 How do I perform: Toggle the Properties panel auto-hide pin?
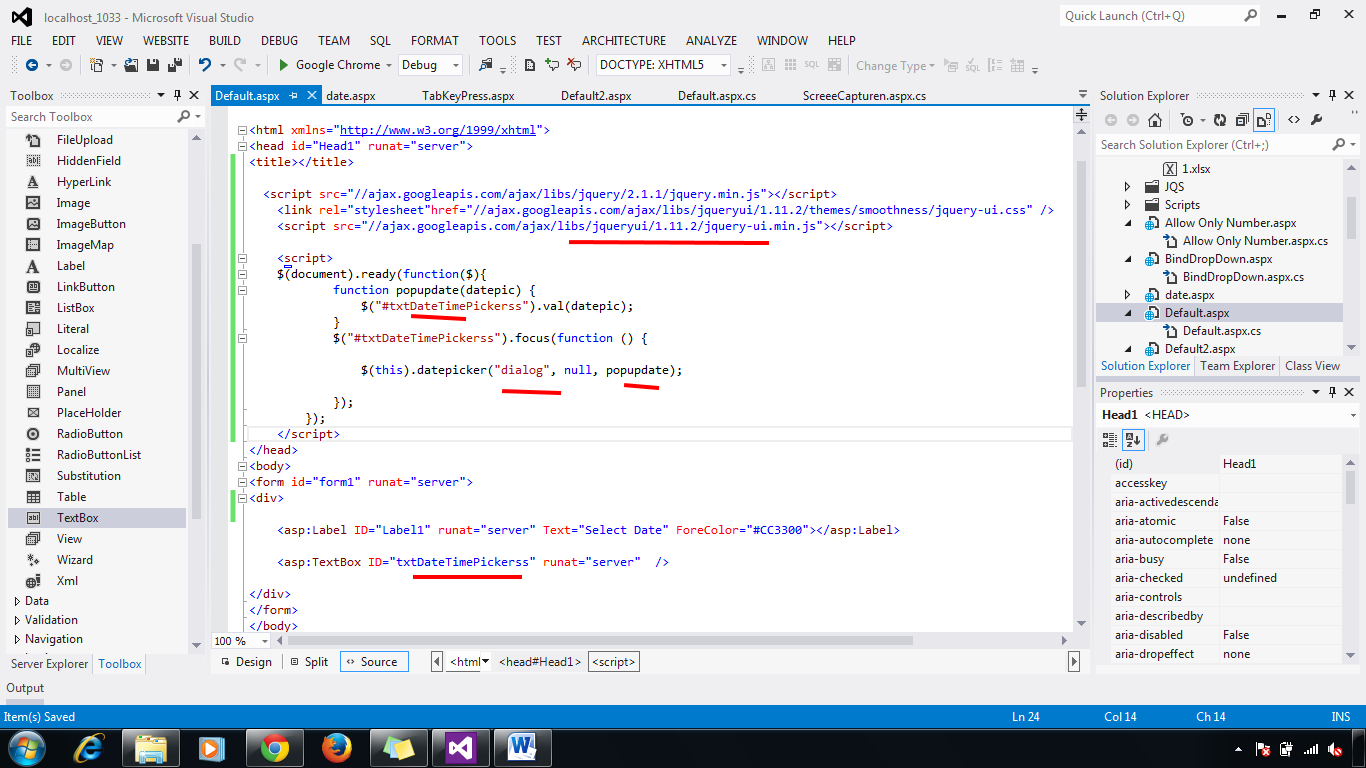click(x=1333, y=392)
